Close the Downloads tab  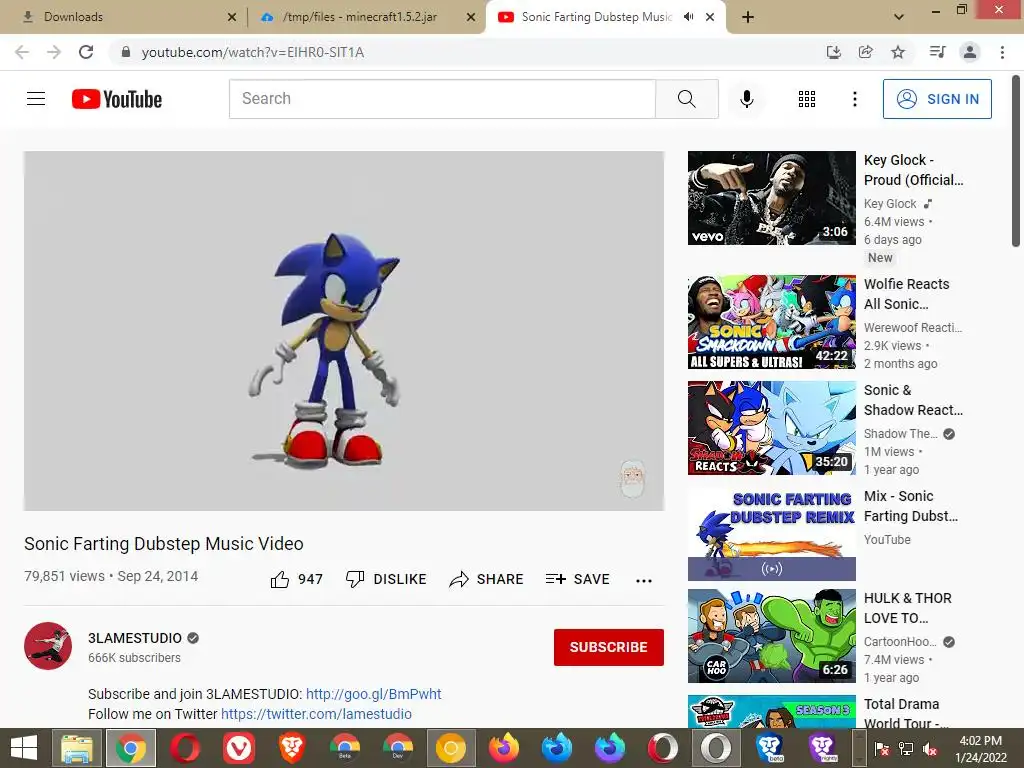(x=232, y=17)
